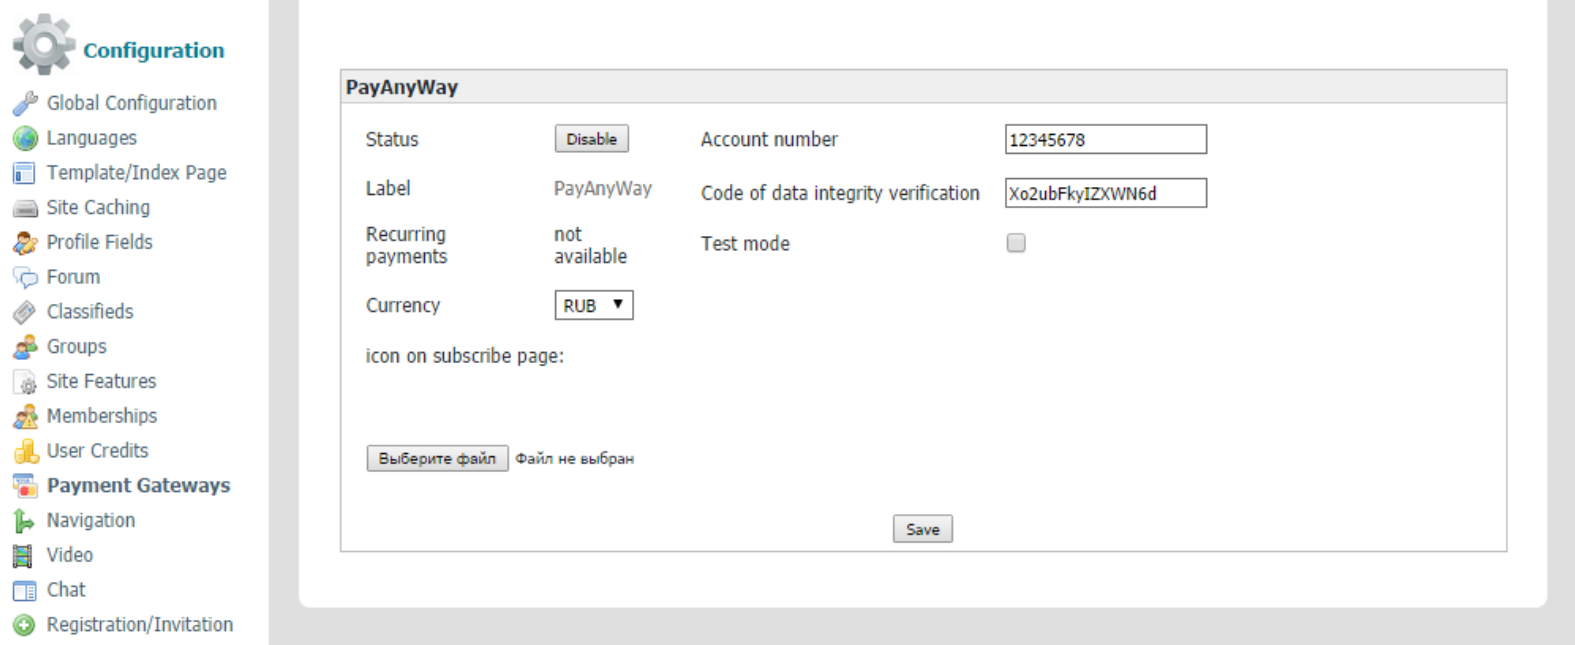Click the Chat window icon
This screenshot has width=1575, height=645.
tap(24, 591)
